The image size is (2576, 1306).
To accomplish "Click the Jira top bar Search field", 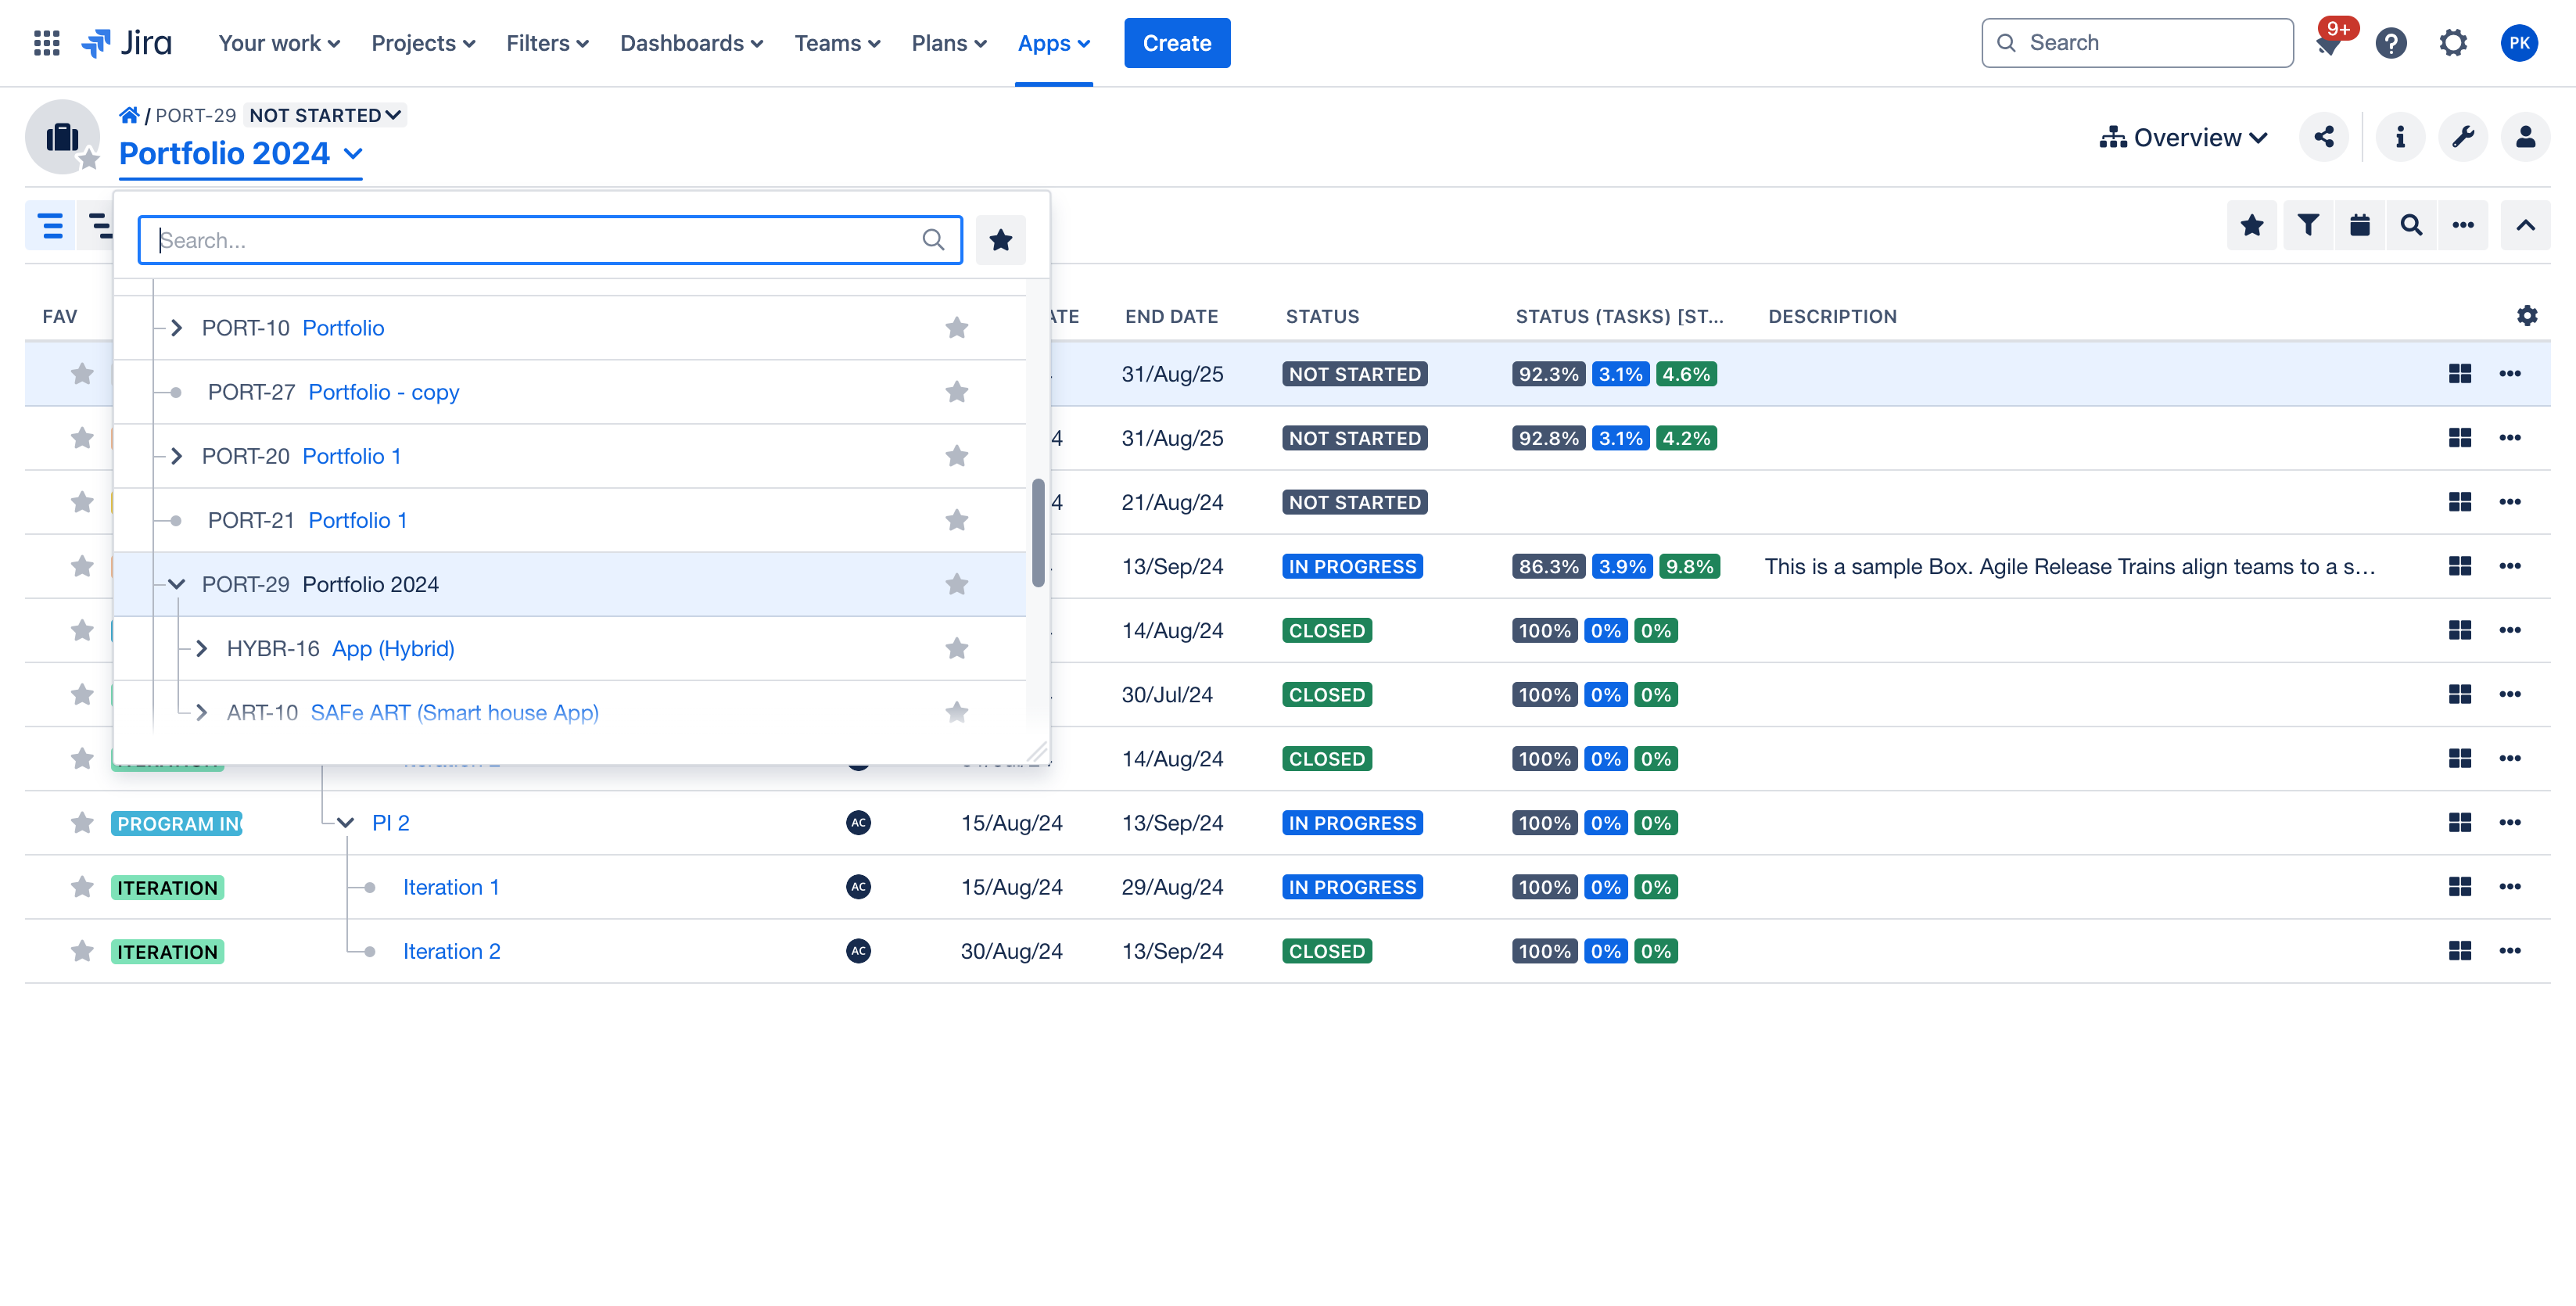I will (2137, 43).
